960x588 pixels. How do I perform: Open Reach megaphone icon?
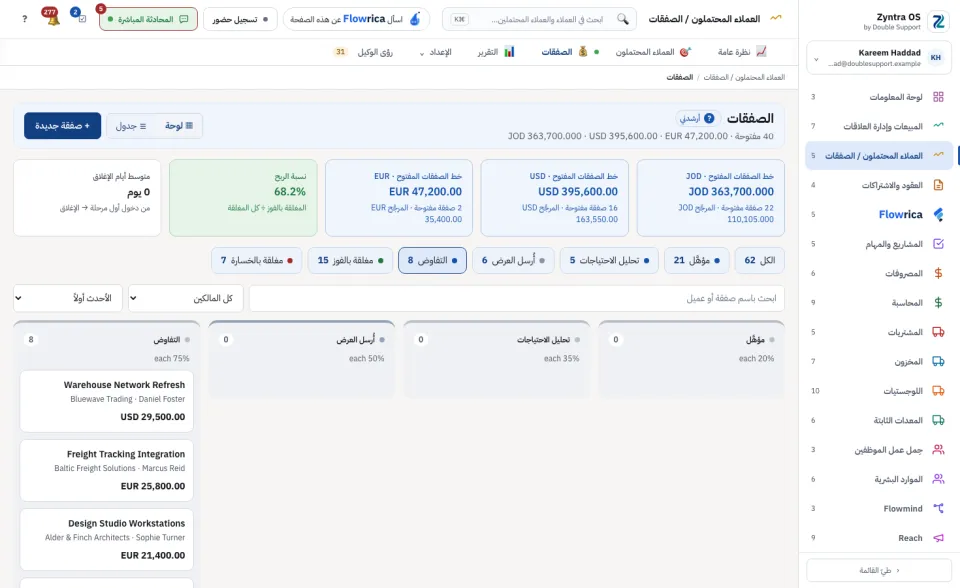pyautogui.click(x=938, y=538)
